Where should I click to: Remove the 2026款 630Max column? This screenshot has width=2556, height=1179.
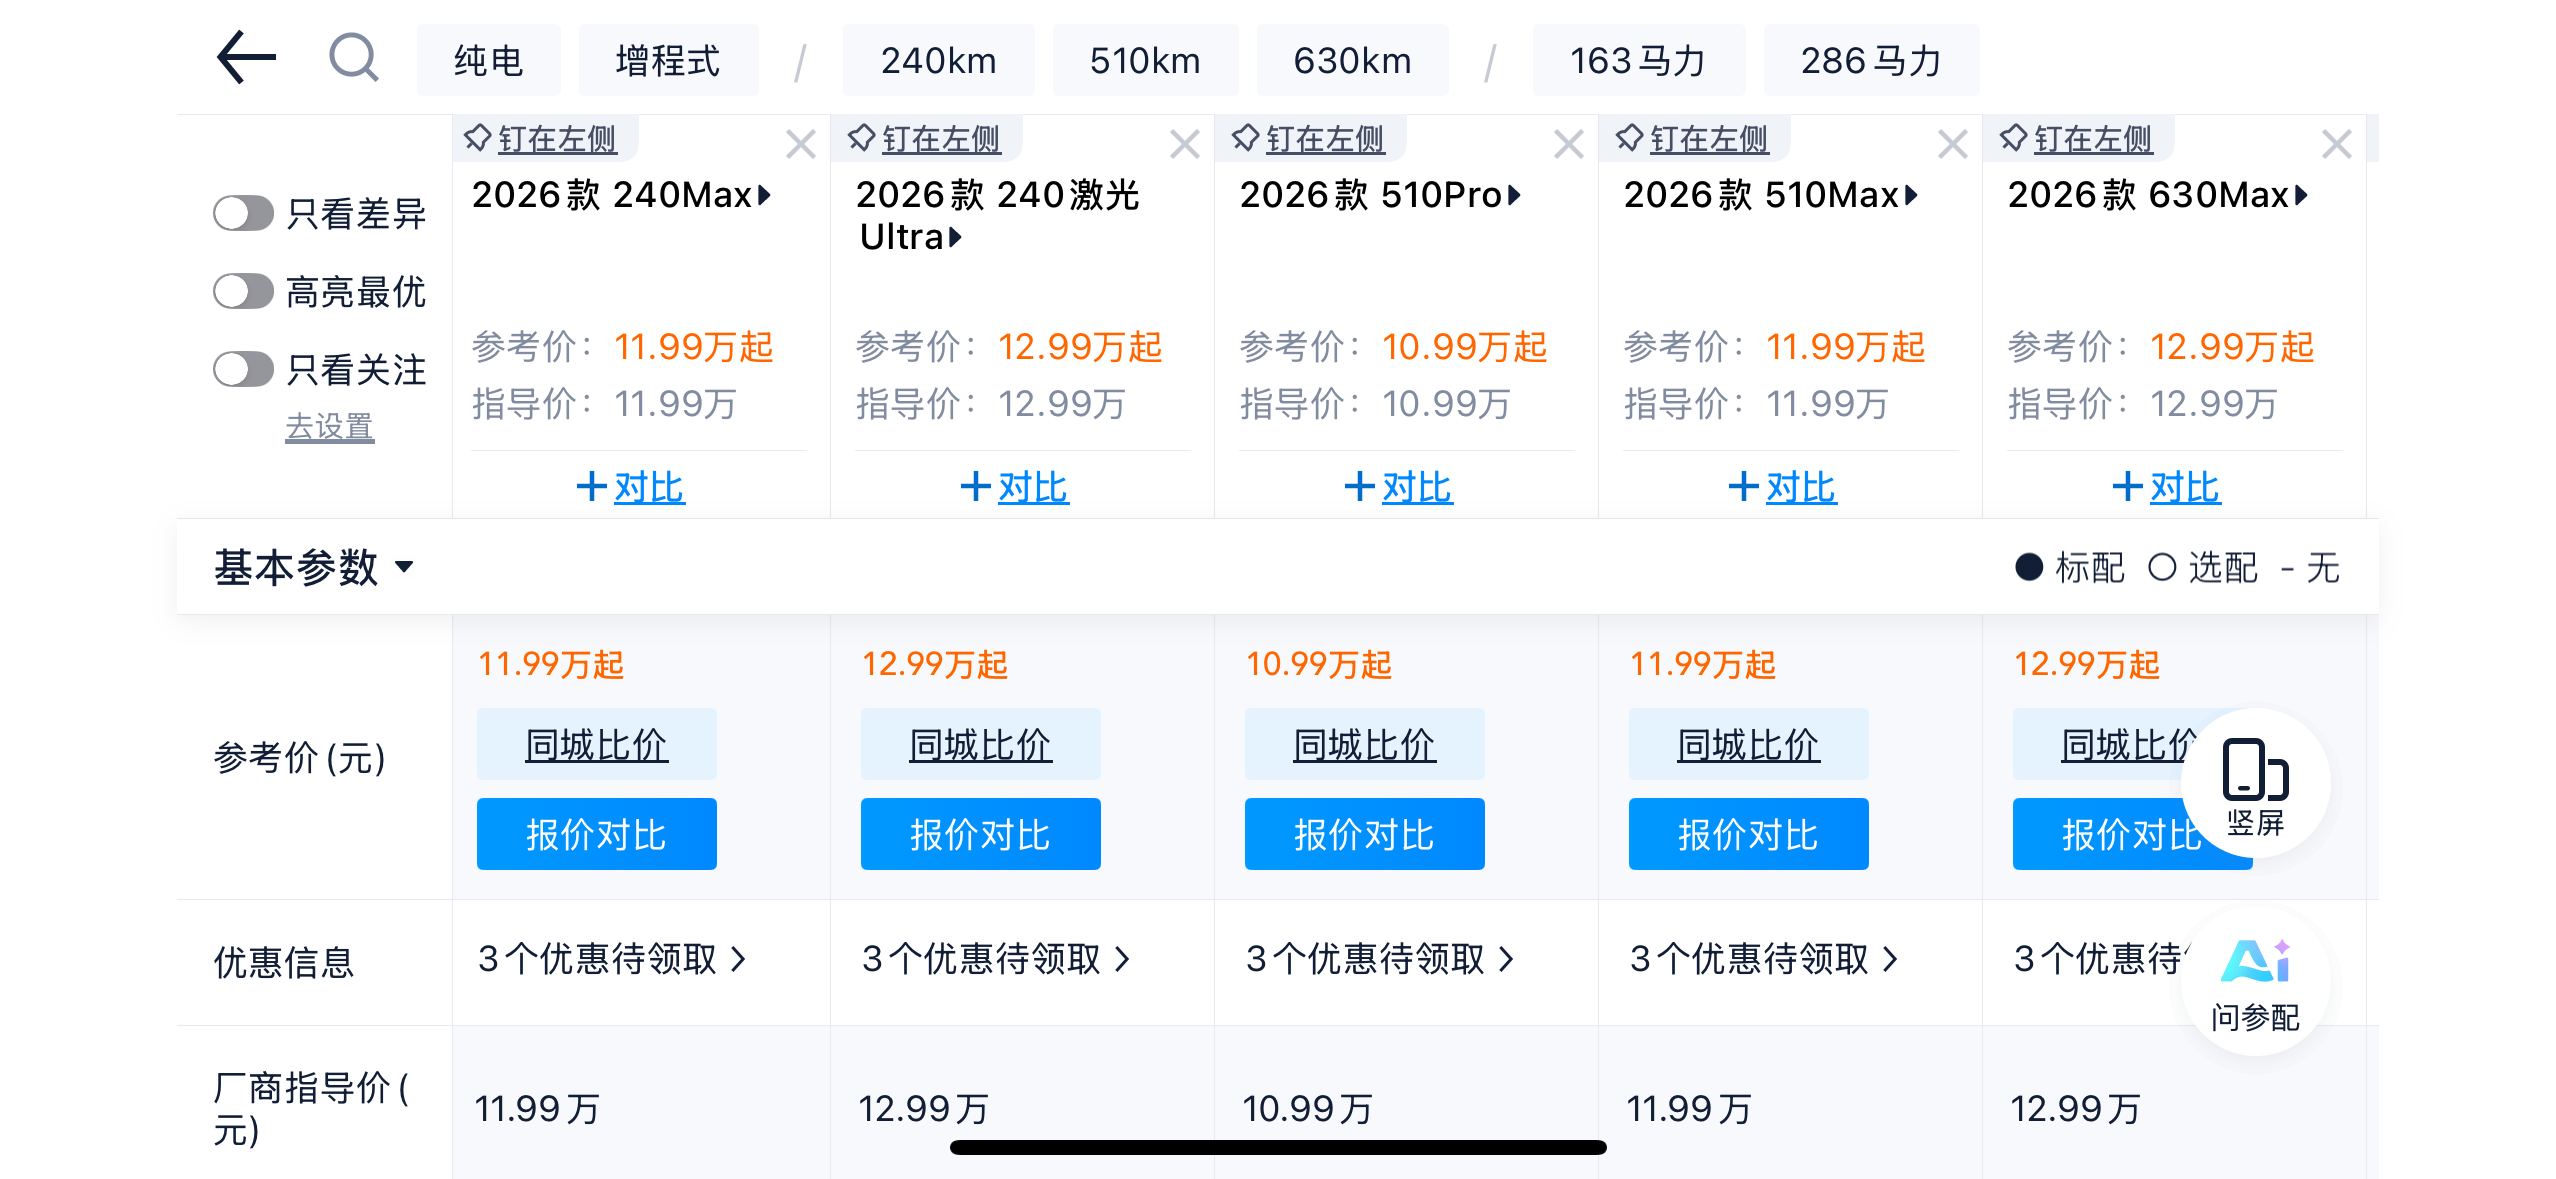(x=2336, y=145)
